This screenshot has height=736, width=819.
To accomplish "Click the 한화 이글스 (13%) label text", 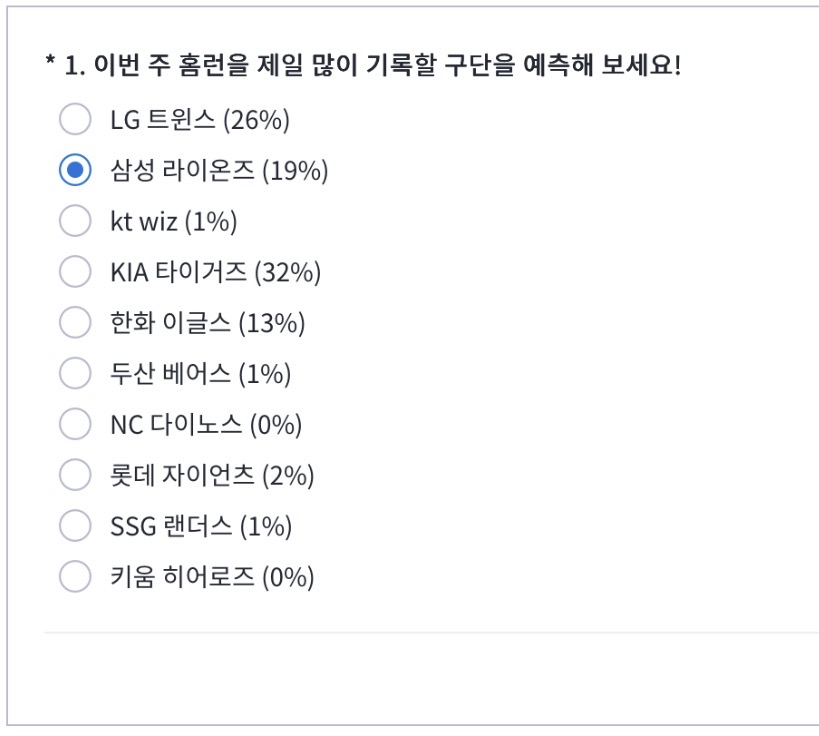I will point(207,323).
